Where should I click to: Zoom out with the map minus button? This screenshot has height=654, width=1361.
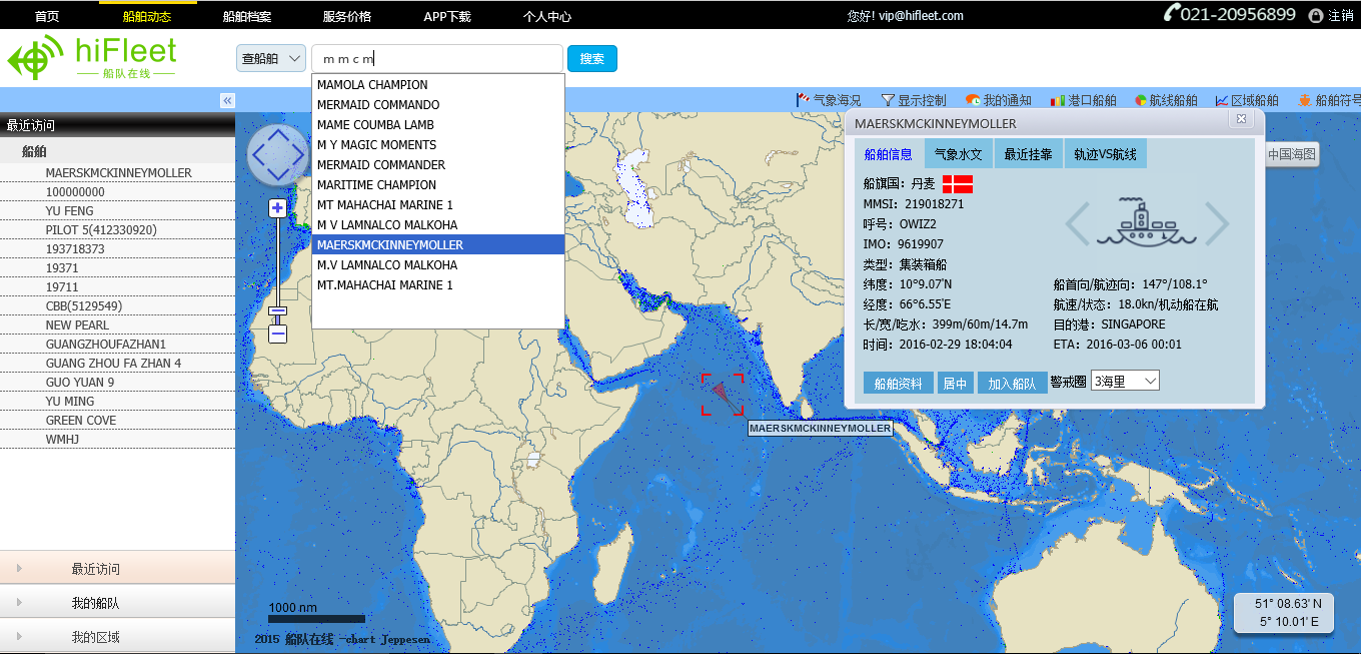click(x=278, y=334)
